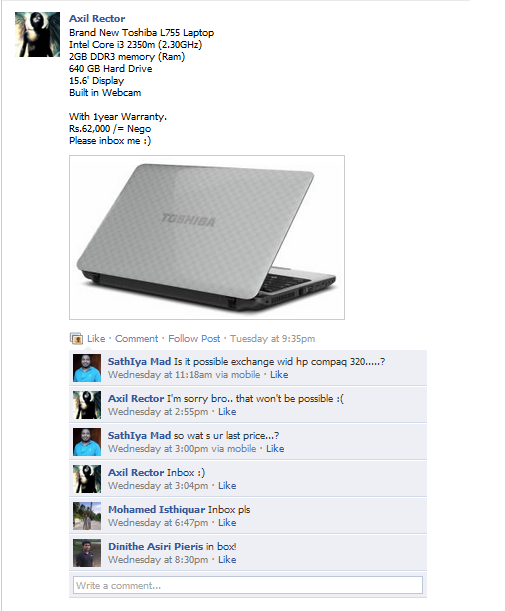Open SathIya Mad's avatar on exchange comment
505x611 pixels.
point(87,368)
